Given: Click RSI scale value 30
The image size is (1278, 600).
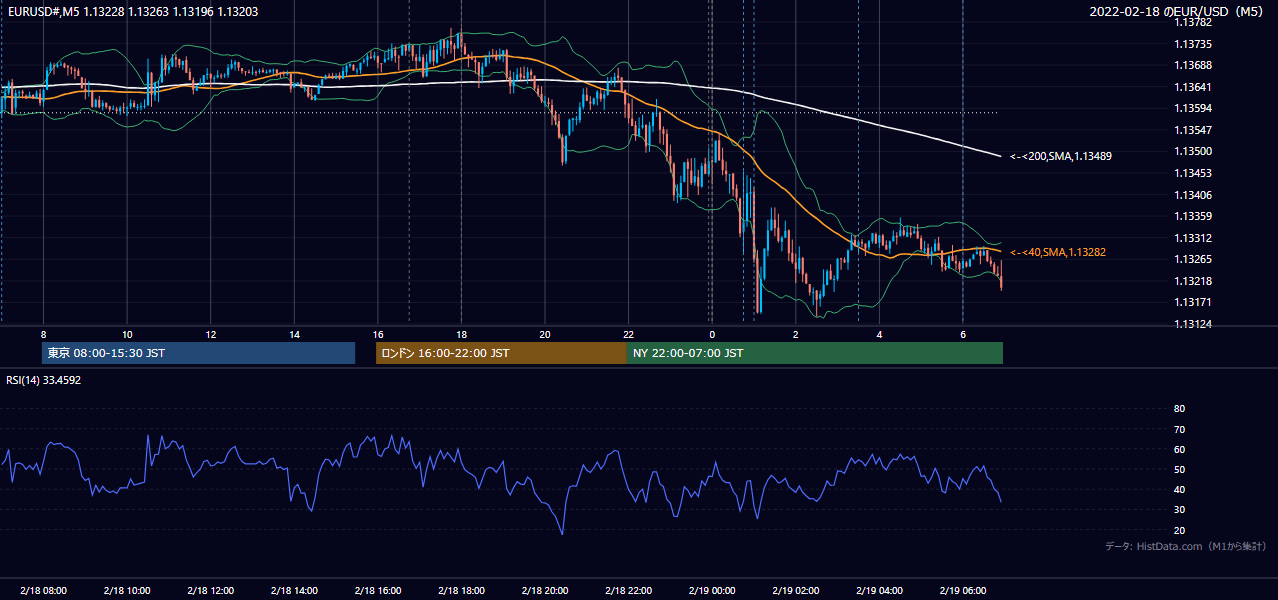Looking at the screenshot, I should (x=1179, y=510).
